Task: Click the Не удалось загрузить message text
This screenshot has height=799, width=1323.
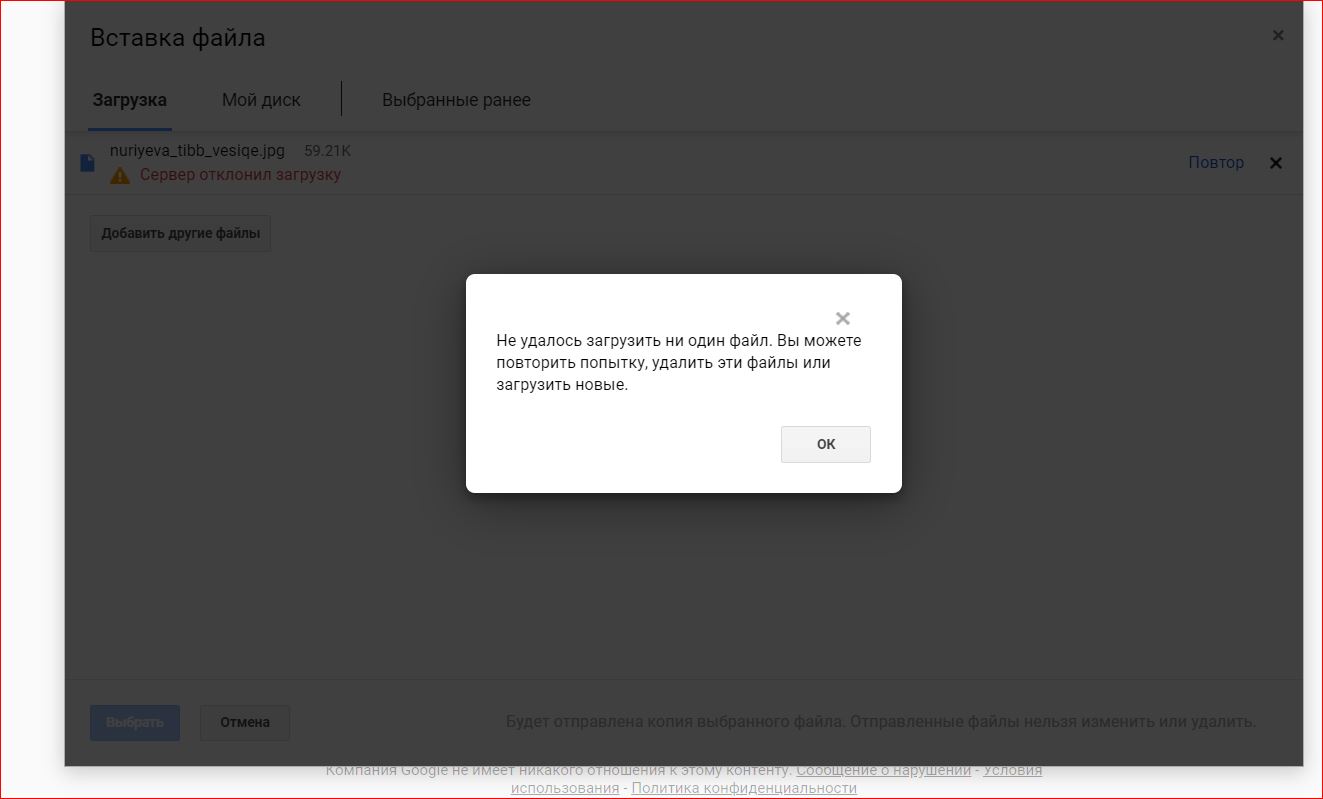Action: 679,363
